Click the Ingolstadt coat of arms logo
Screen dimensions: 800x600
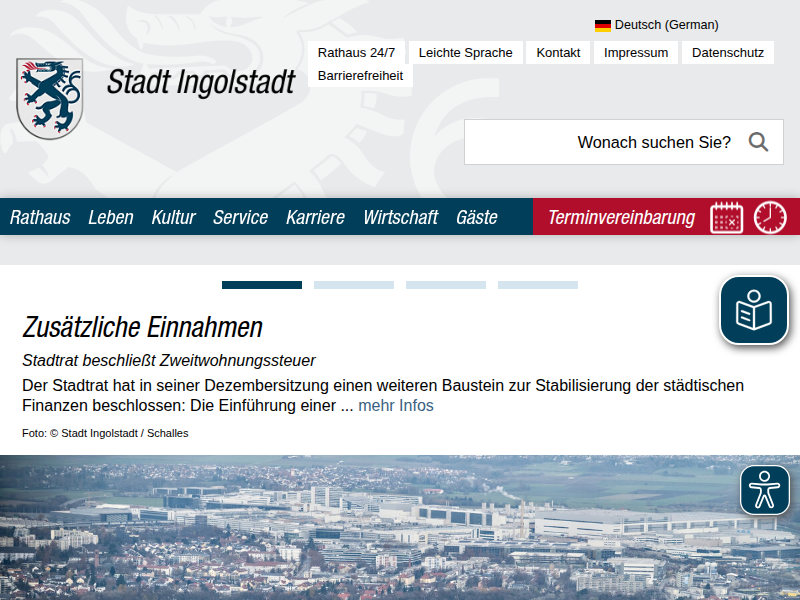pos(49,98)
